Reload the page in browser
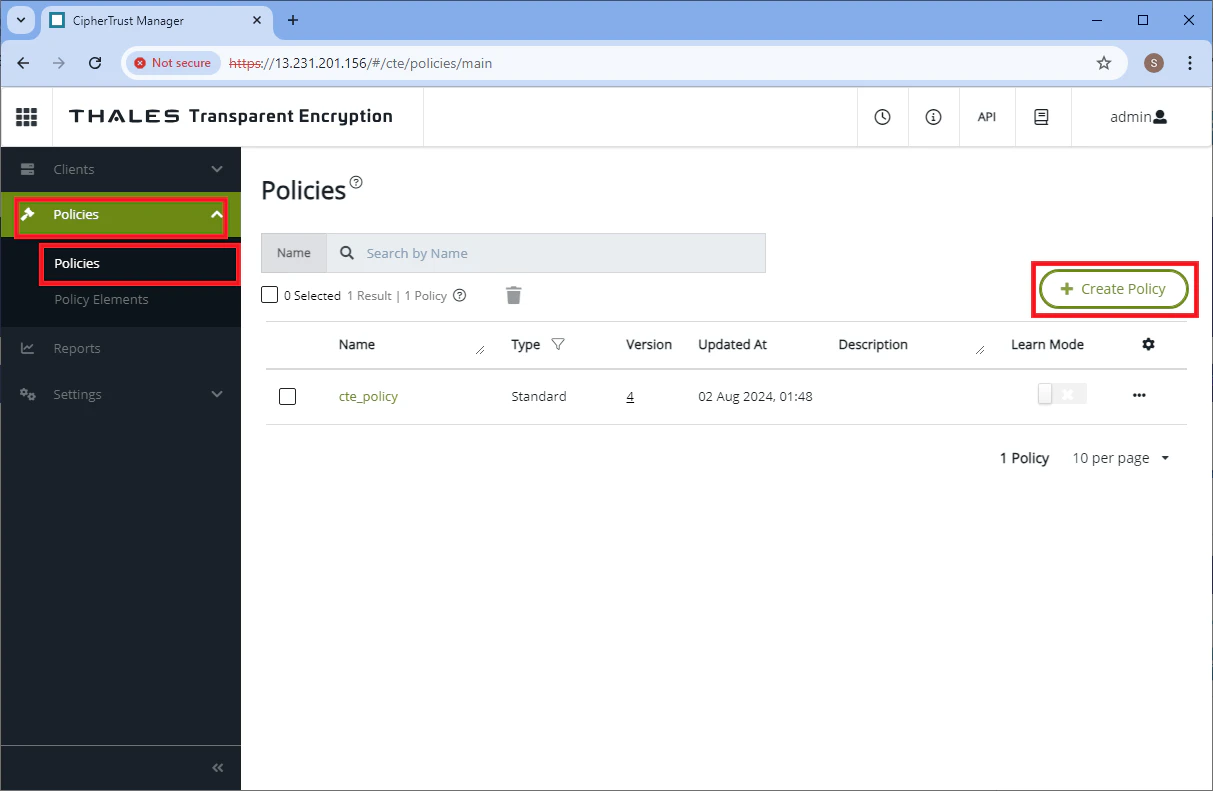 point(95,63)
